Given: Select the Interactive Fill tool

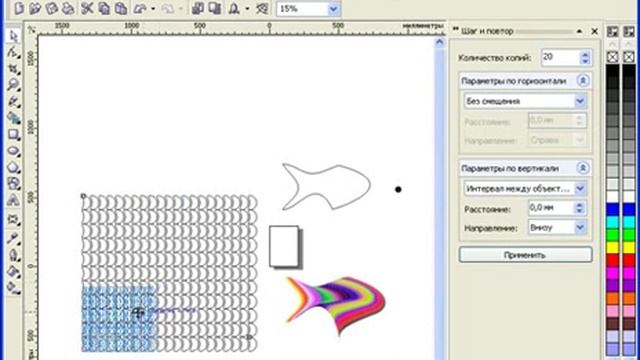Looking at the screenshot, I should click(13, 288).
